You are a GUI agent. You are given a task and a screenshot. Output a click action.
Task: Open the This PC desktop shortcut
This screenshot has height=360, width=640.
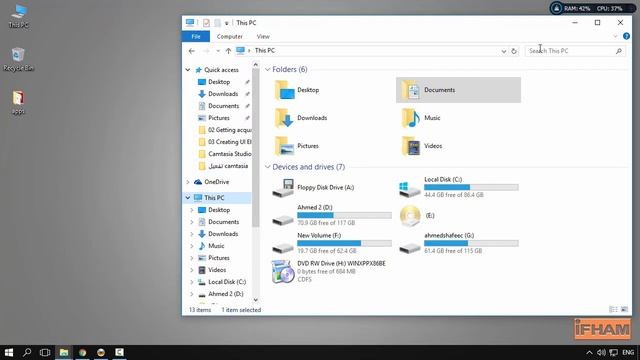18,16
